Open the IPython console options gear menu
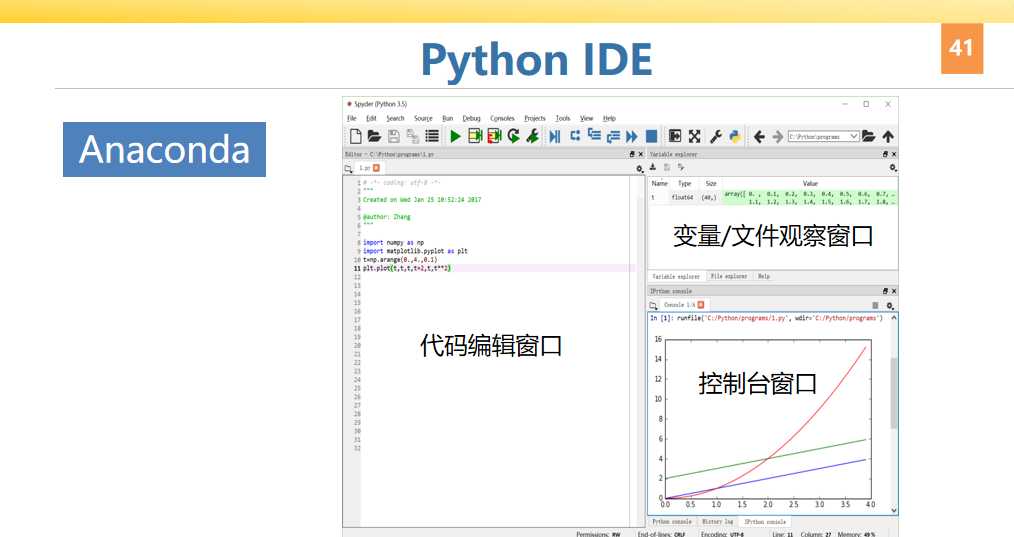1014x537 pixels. coord(889,305)
